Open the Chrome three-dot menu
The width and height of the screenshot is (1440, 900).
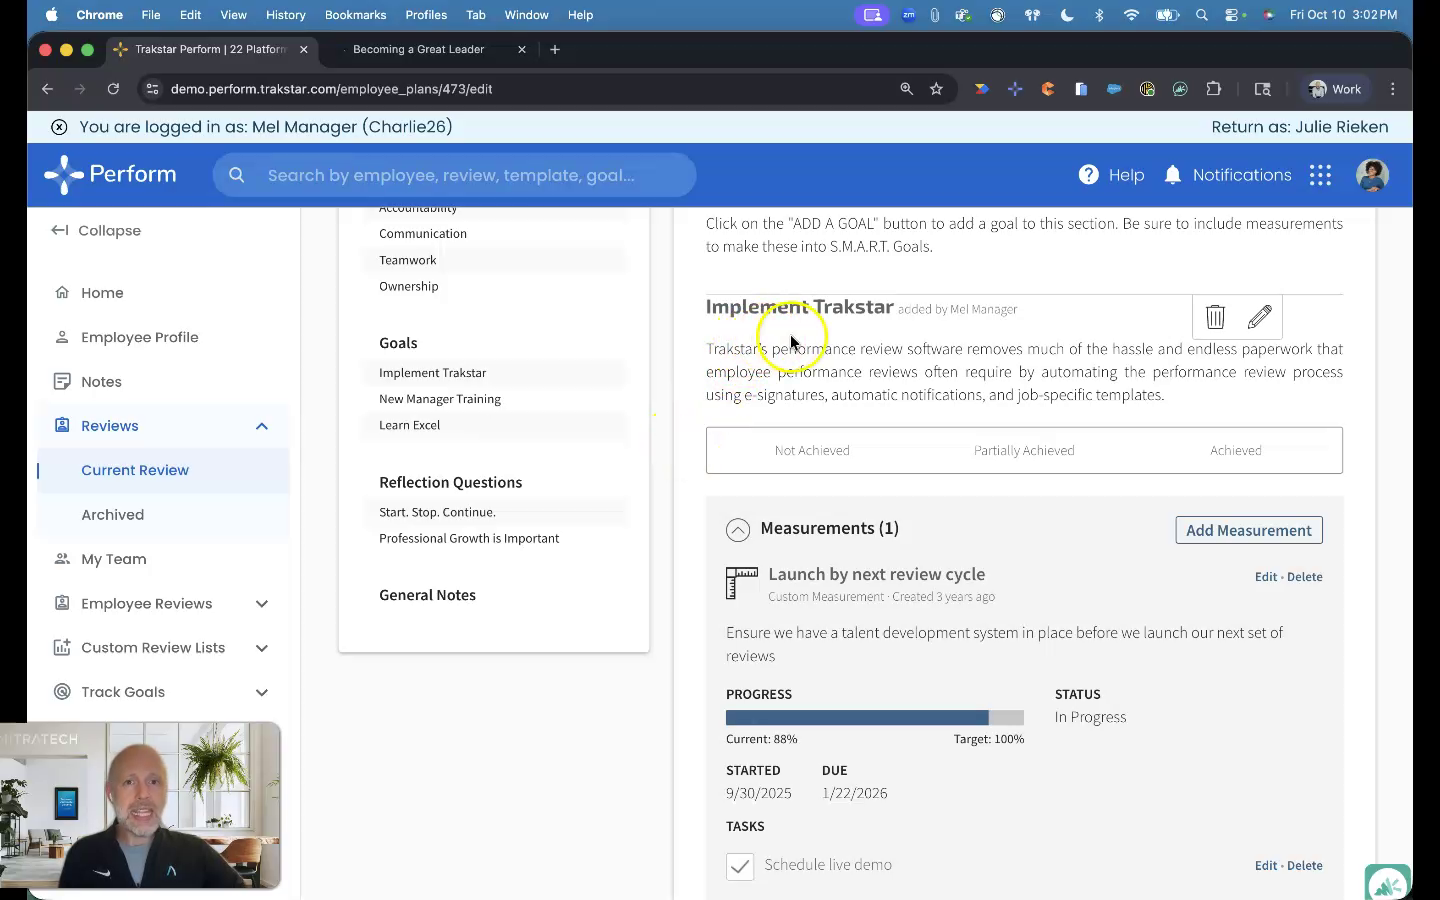[1393, 89]
